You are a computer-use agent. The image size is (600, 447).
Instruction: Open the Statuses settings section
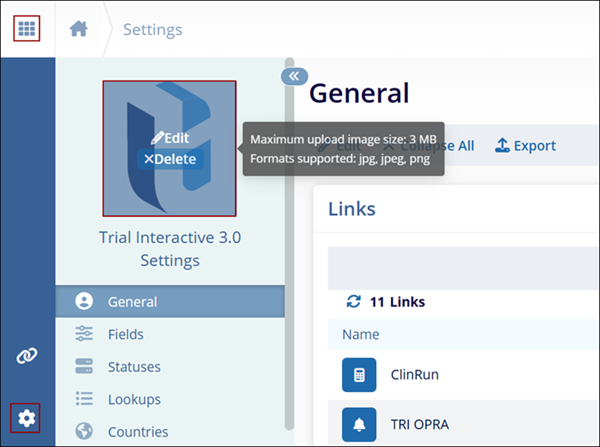tap(133, 367)
